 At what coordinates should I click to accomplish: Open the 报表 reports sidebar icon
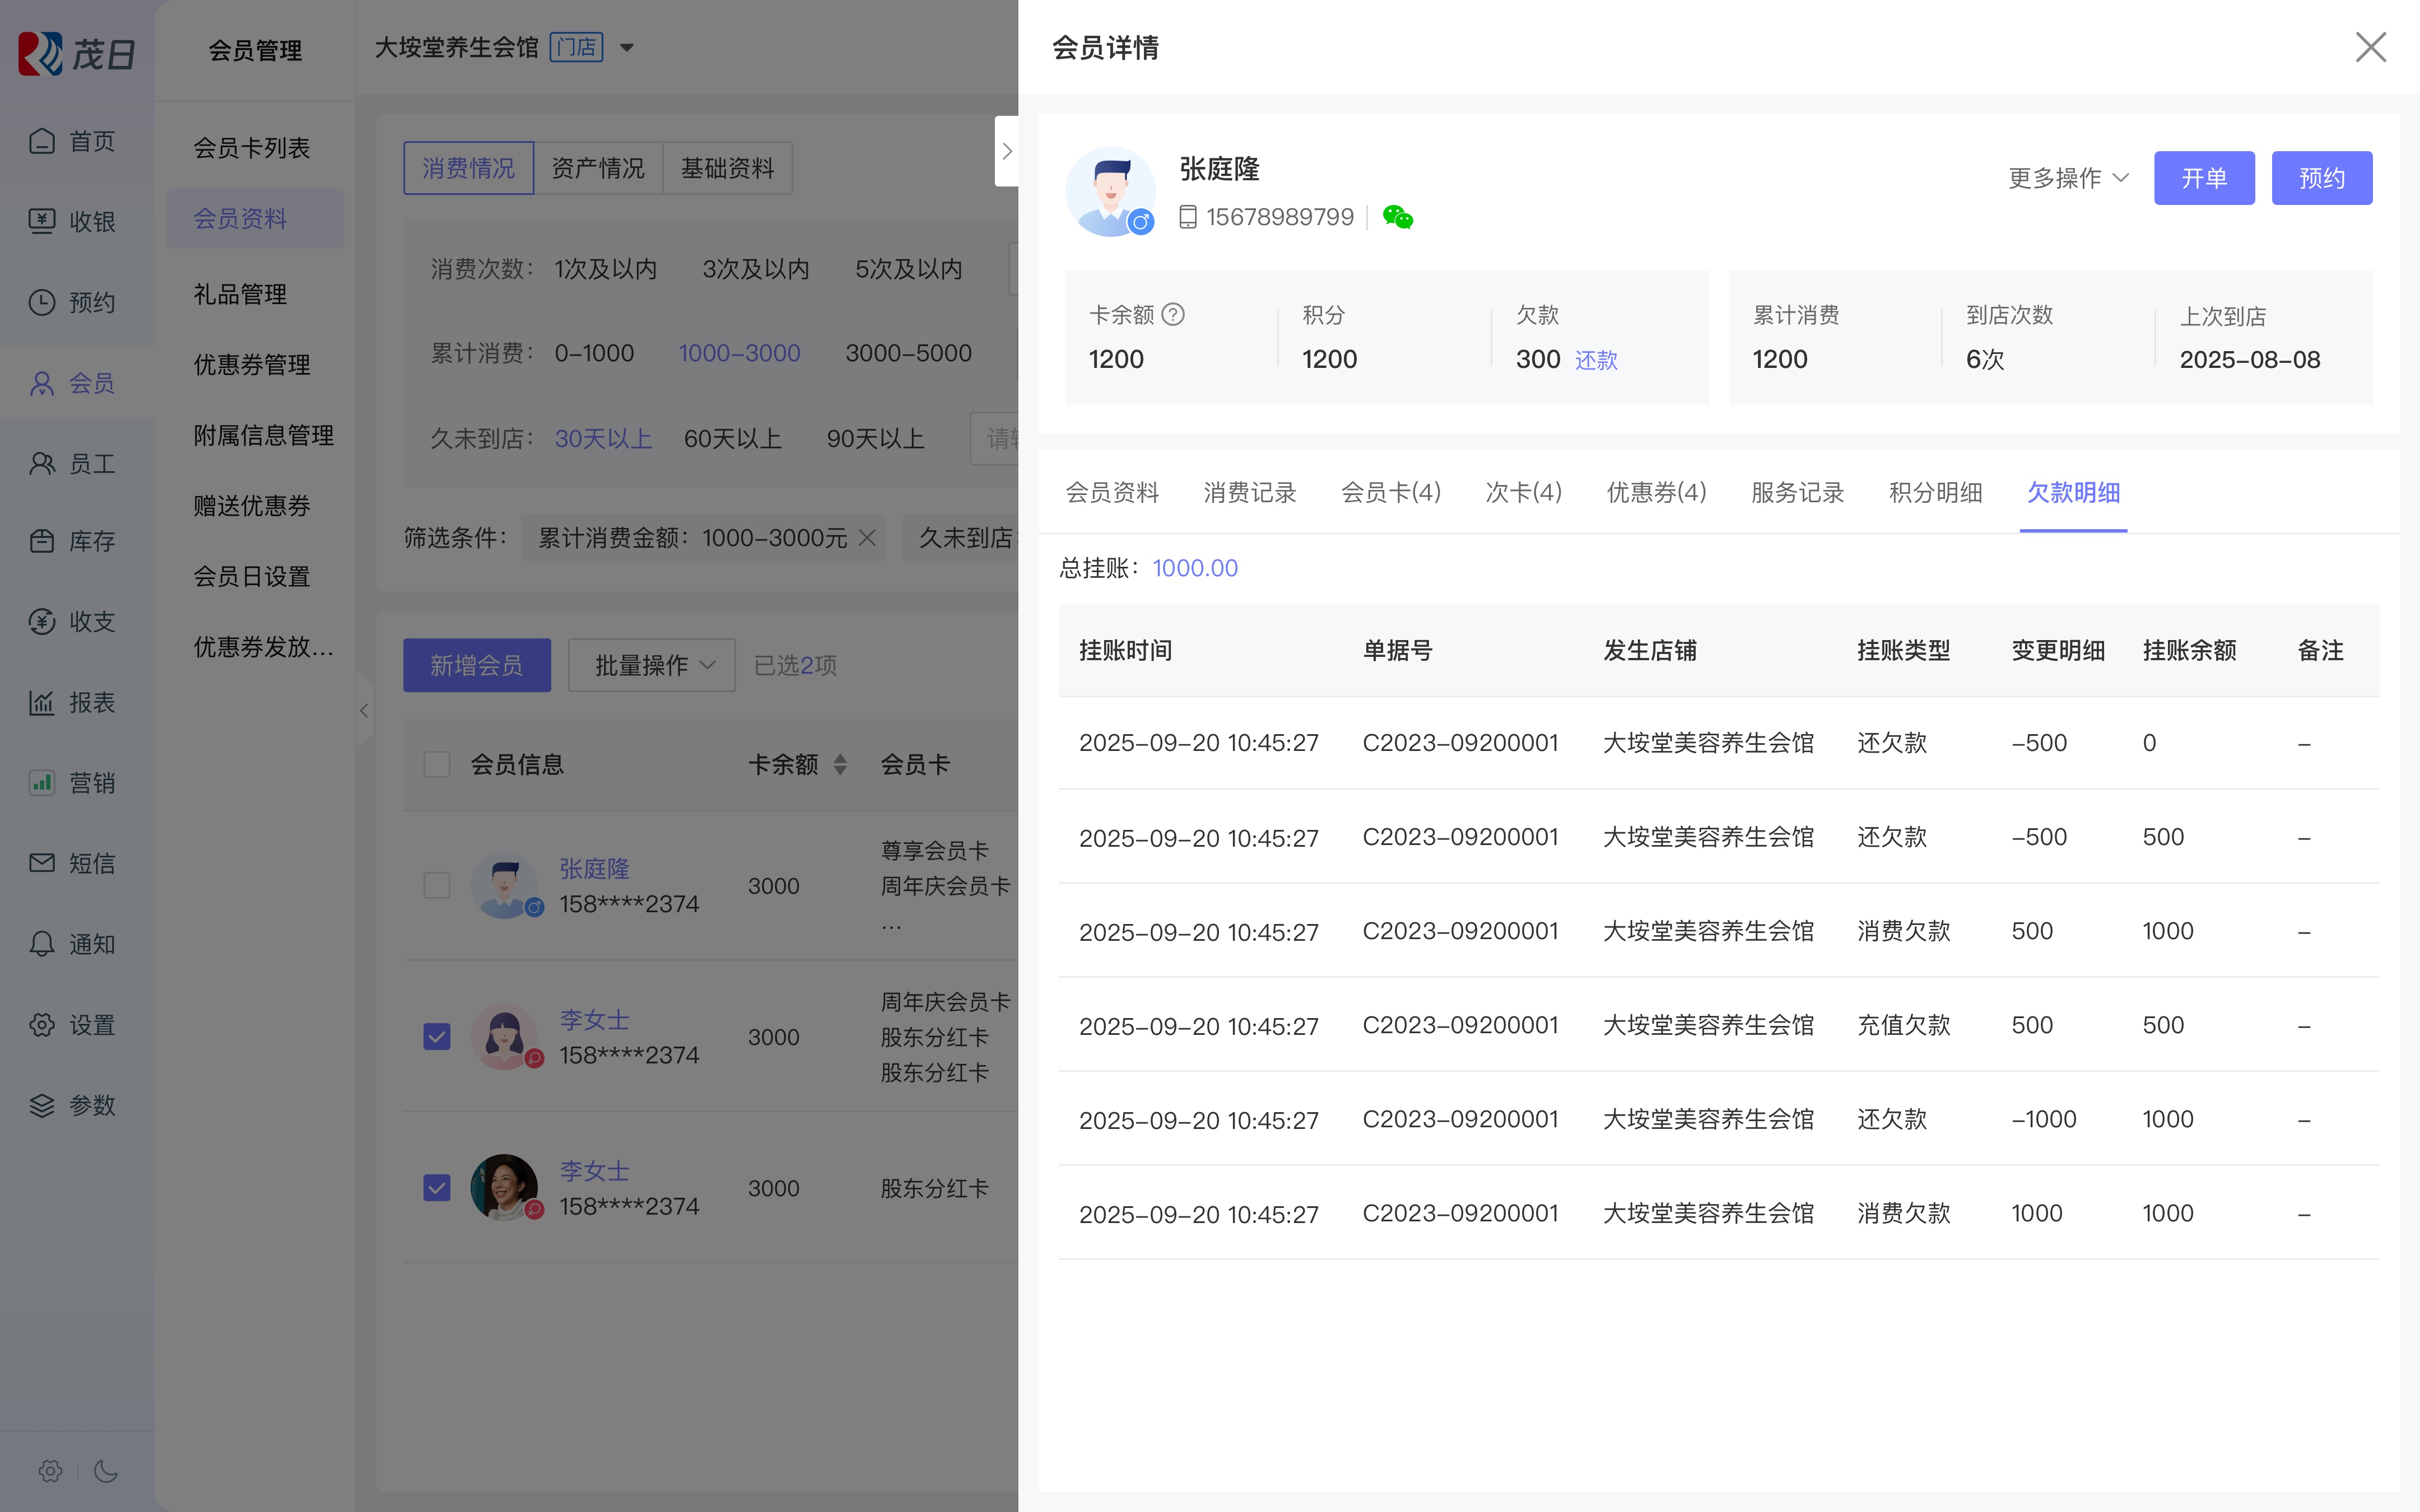pyautogui.click(x=42, y=702)
